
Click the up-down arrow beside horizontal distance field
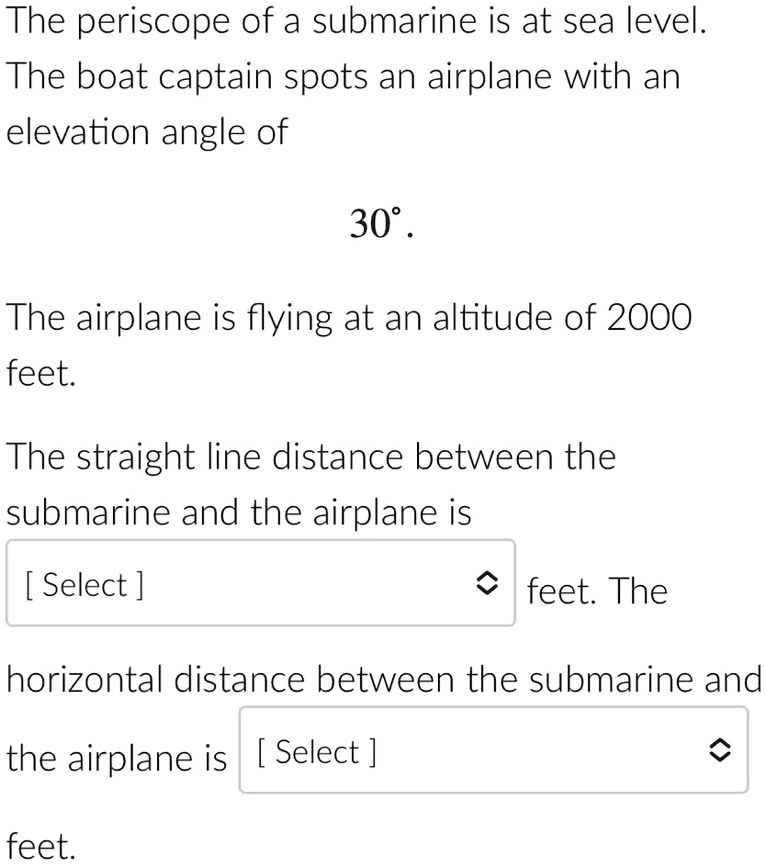point(722,751)
